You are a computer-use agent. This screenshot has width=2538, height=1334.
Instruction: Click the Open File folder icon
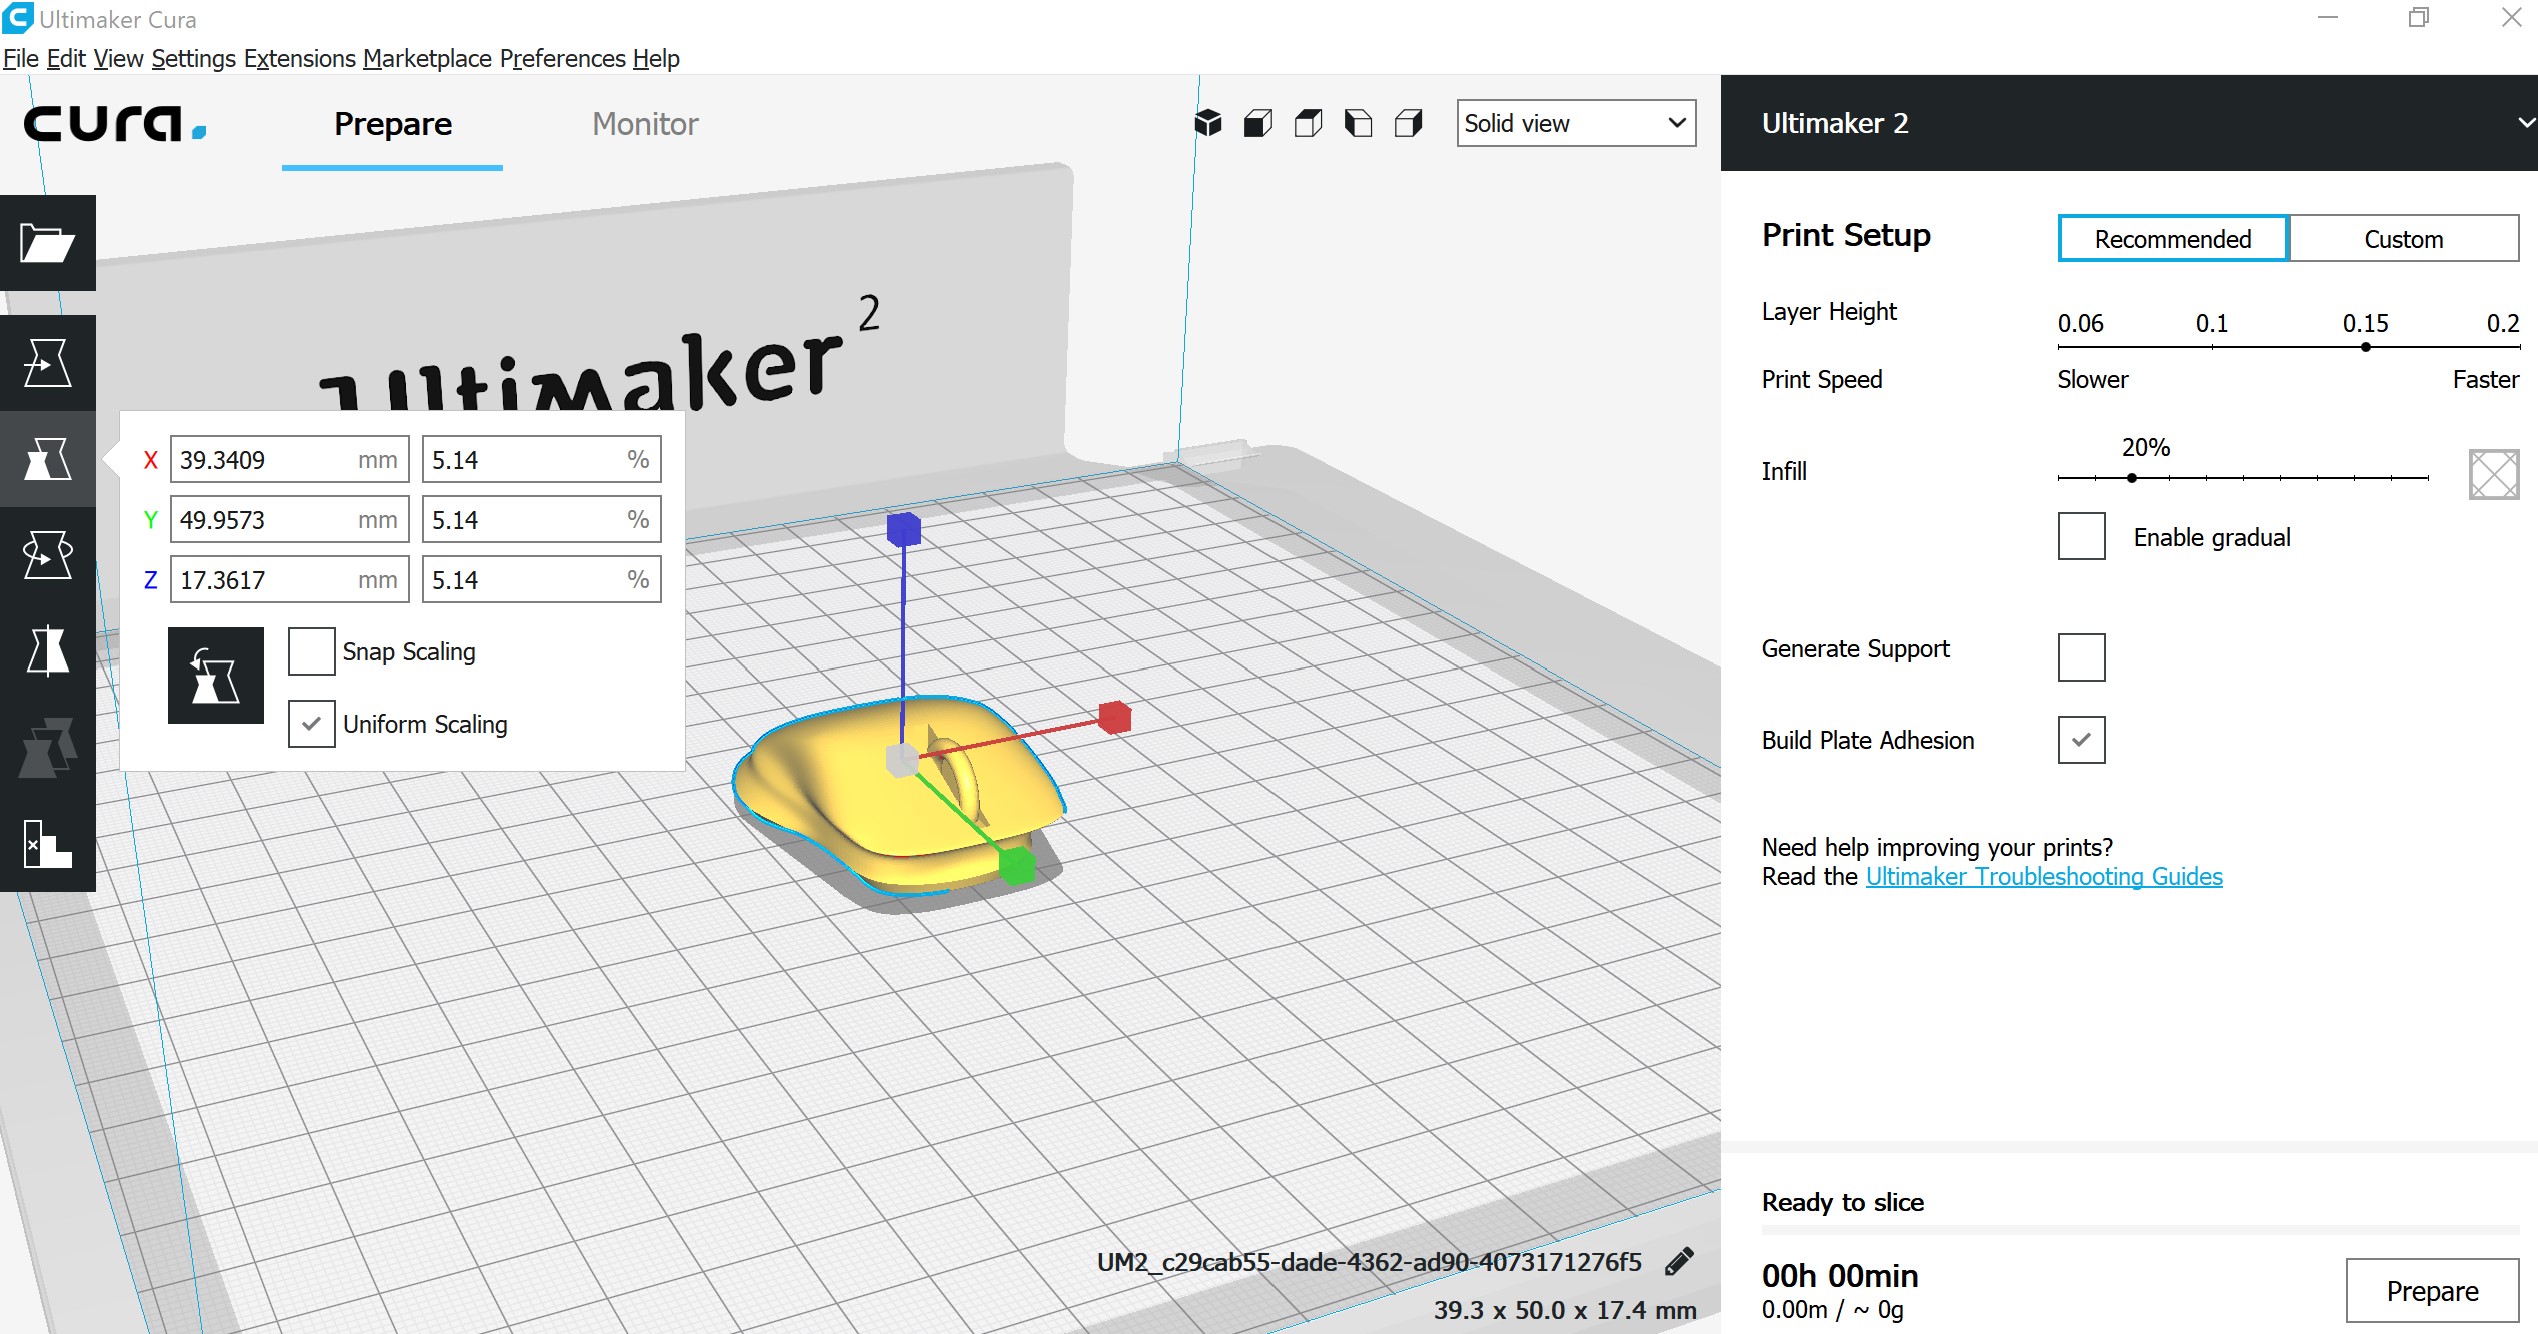point(47,243)
